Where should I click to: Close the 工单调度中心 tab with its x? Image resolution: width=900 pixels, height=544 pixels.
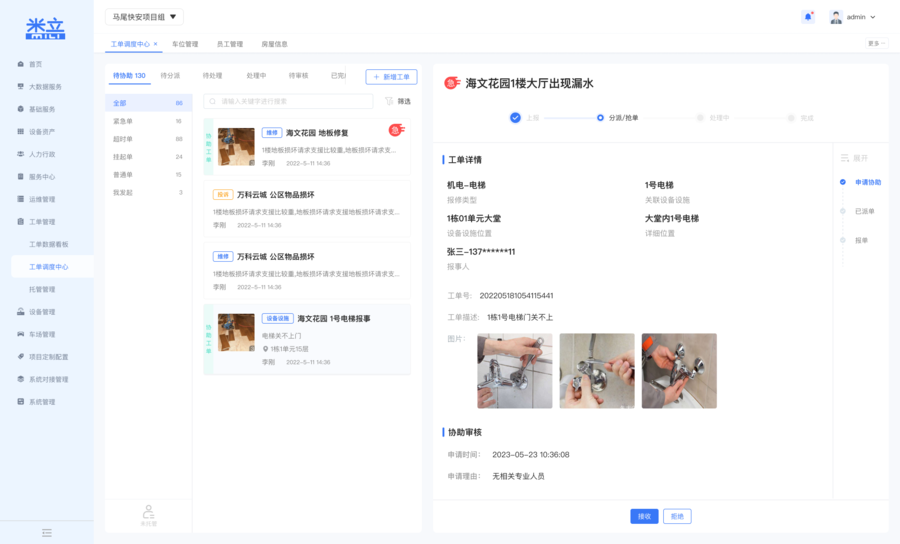pyautogui.click(x=156, y=44)
